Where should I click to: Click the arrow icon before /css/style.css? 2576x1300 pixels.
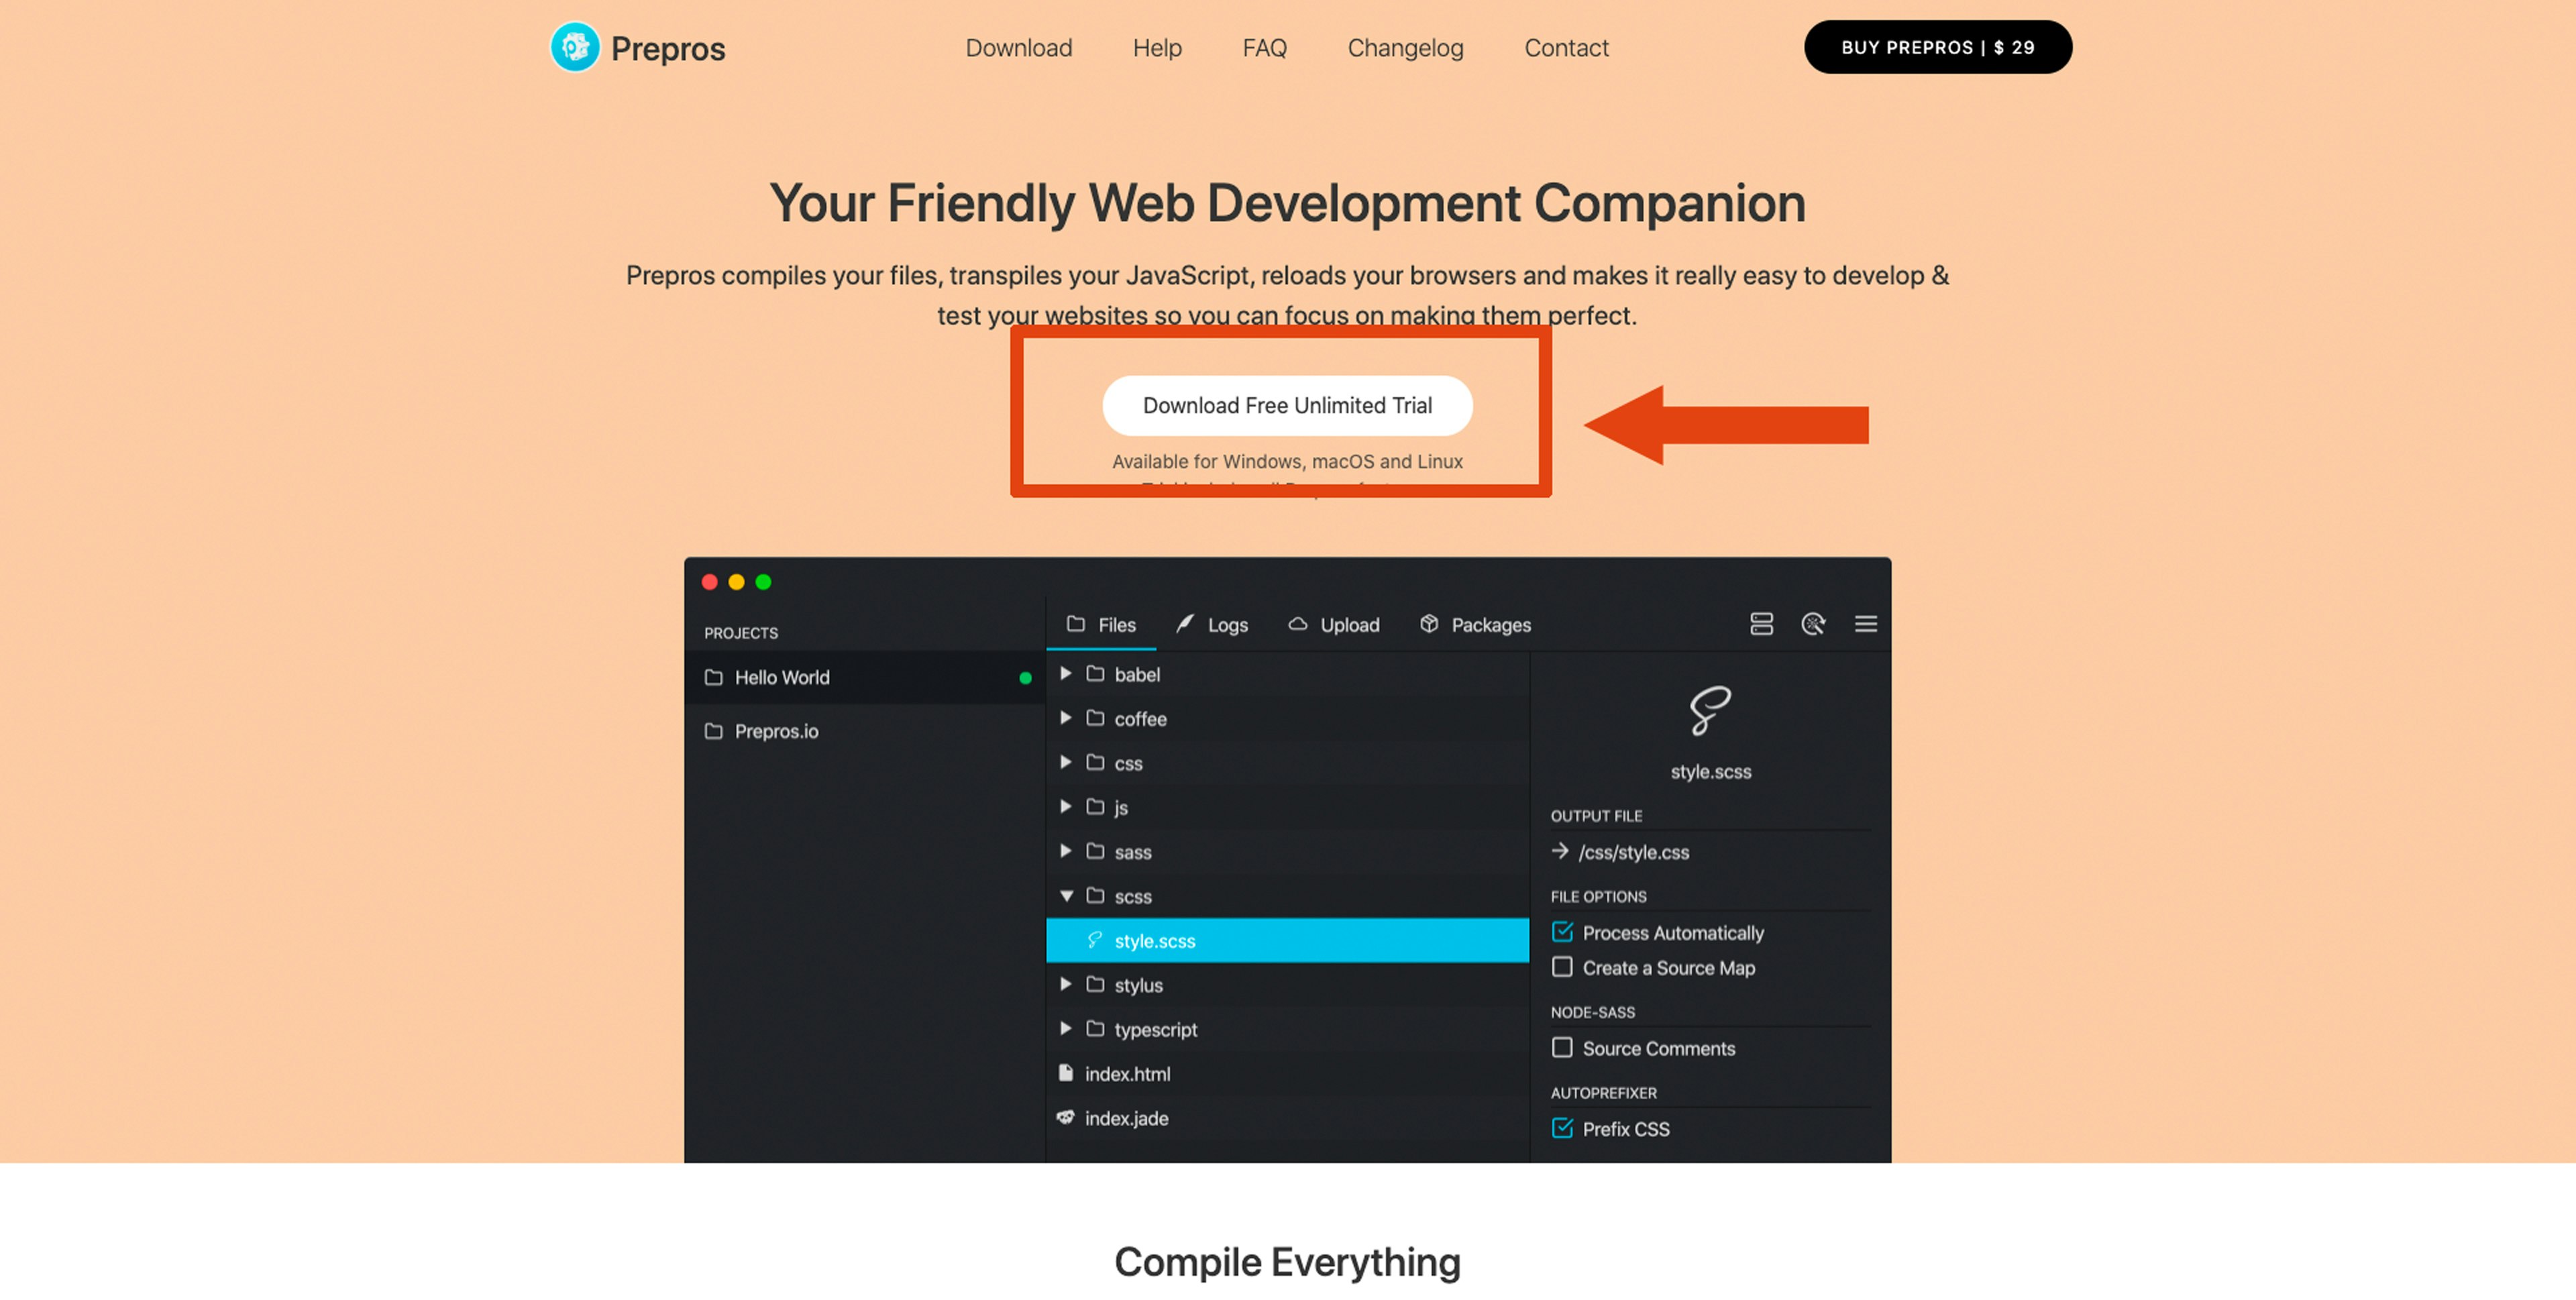[x=1559, y=851]
